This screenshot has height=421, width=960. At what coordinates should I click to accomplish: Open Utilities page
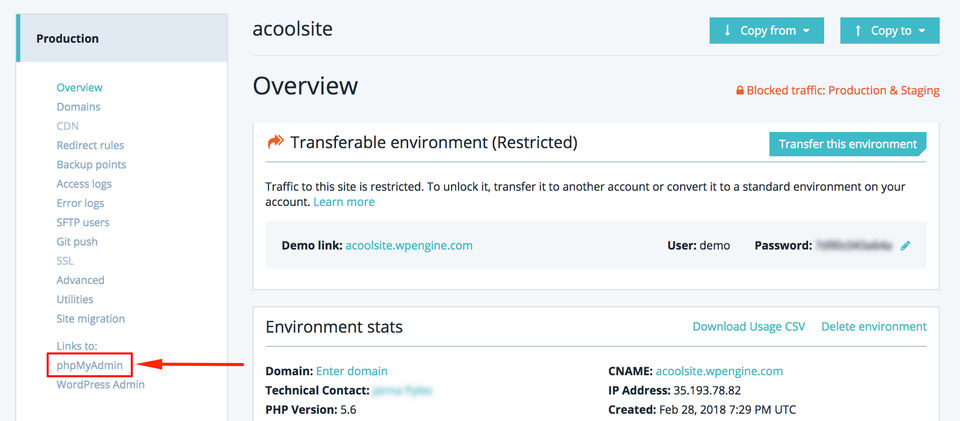click(x=75, y=299)
